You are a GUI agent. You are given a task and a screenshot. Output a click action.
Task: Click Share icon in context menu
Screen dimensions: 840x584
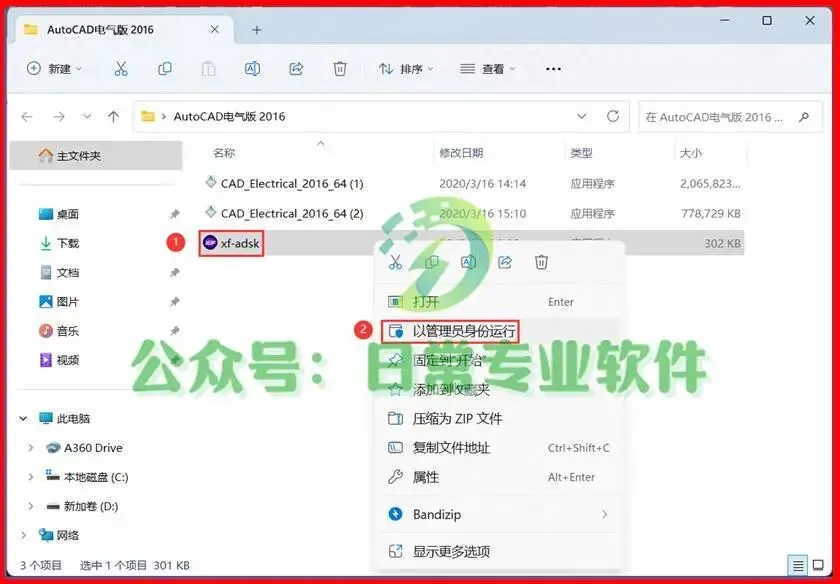[505, 262]
